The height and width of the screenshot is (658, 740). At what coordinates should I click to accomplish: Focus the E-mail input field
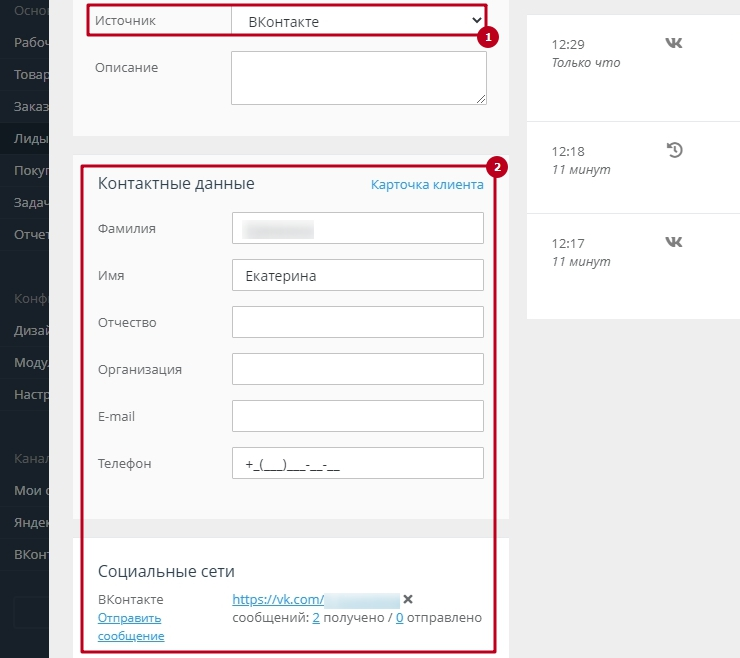point(358,416)
